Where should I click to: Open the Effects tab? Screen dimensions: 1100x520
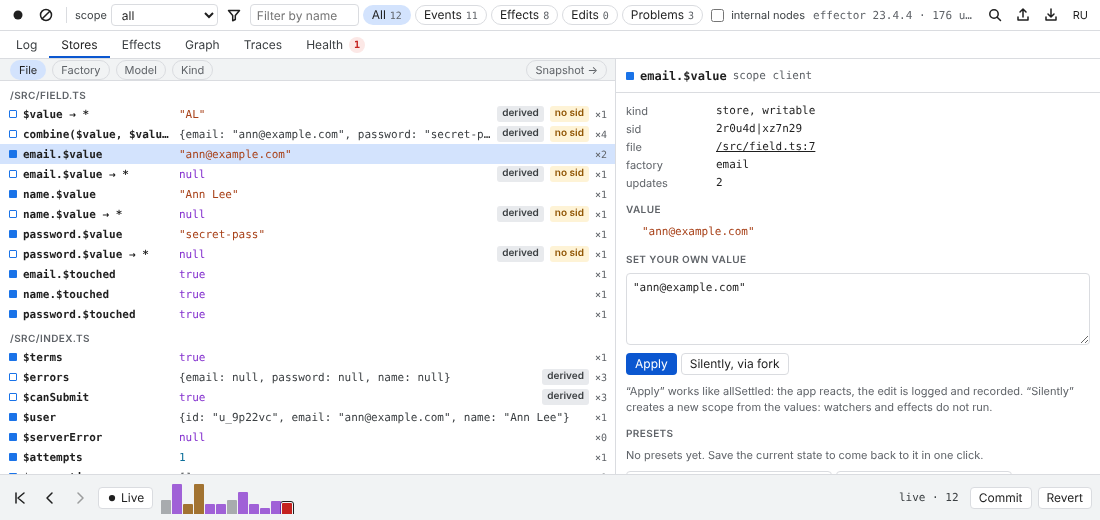coord(141,45)
